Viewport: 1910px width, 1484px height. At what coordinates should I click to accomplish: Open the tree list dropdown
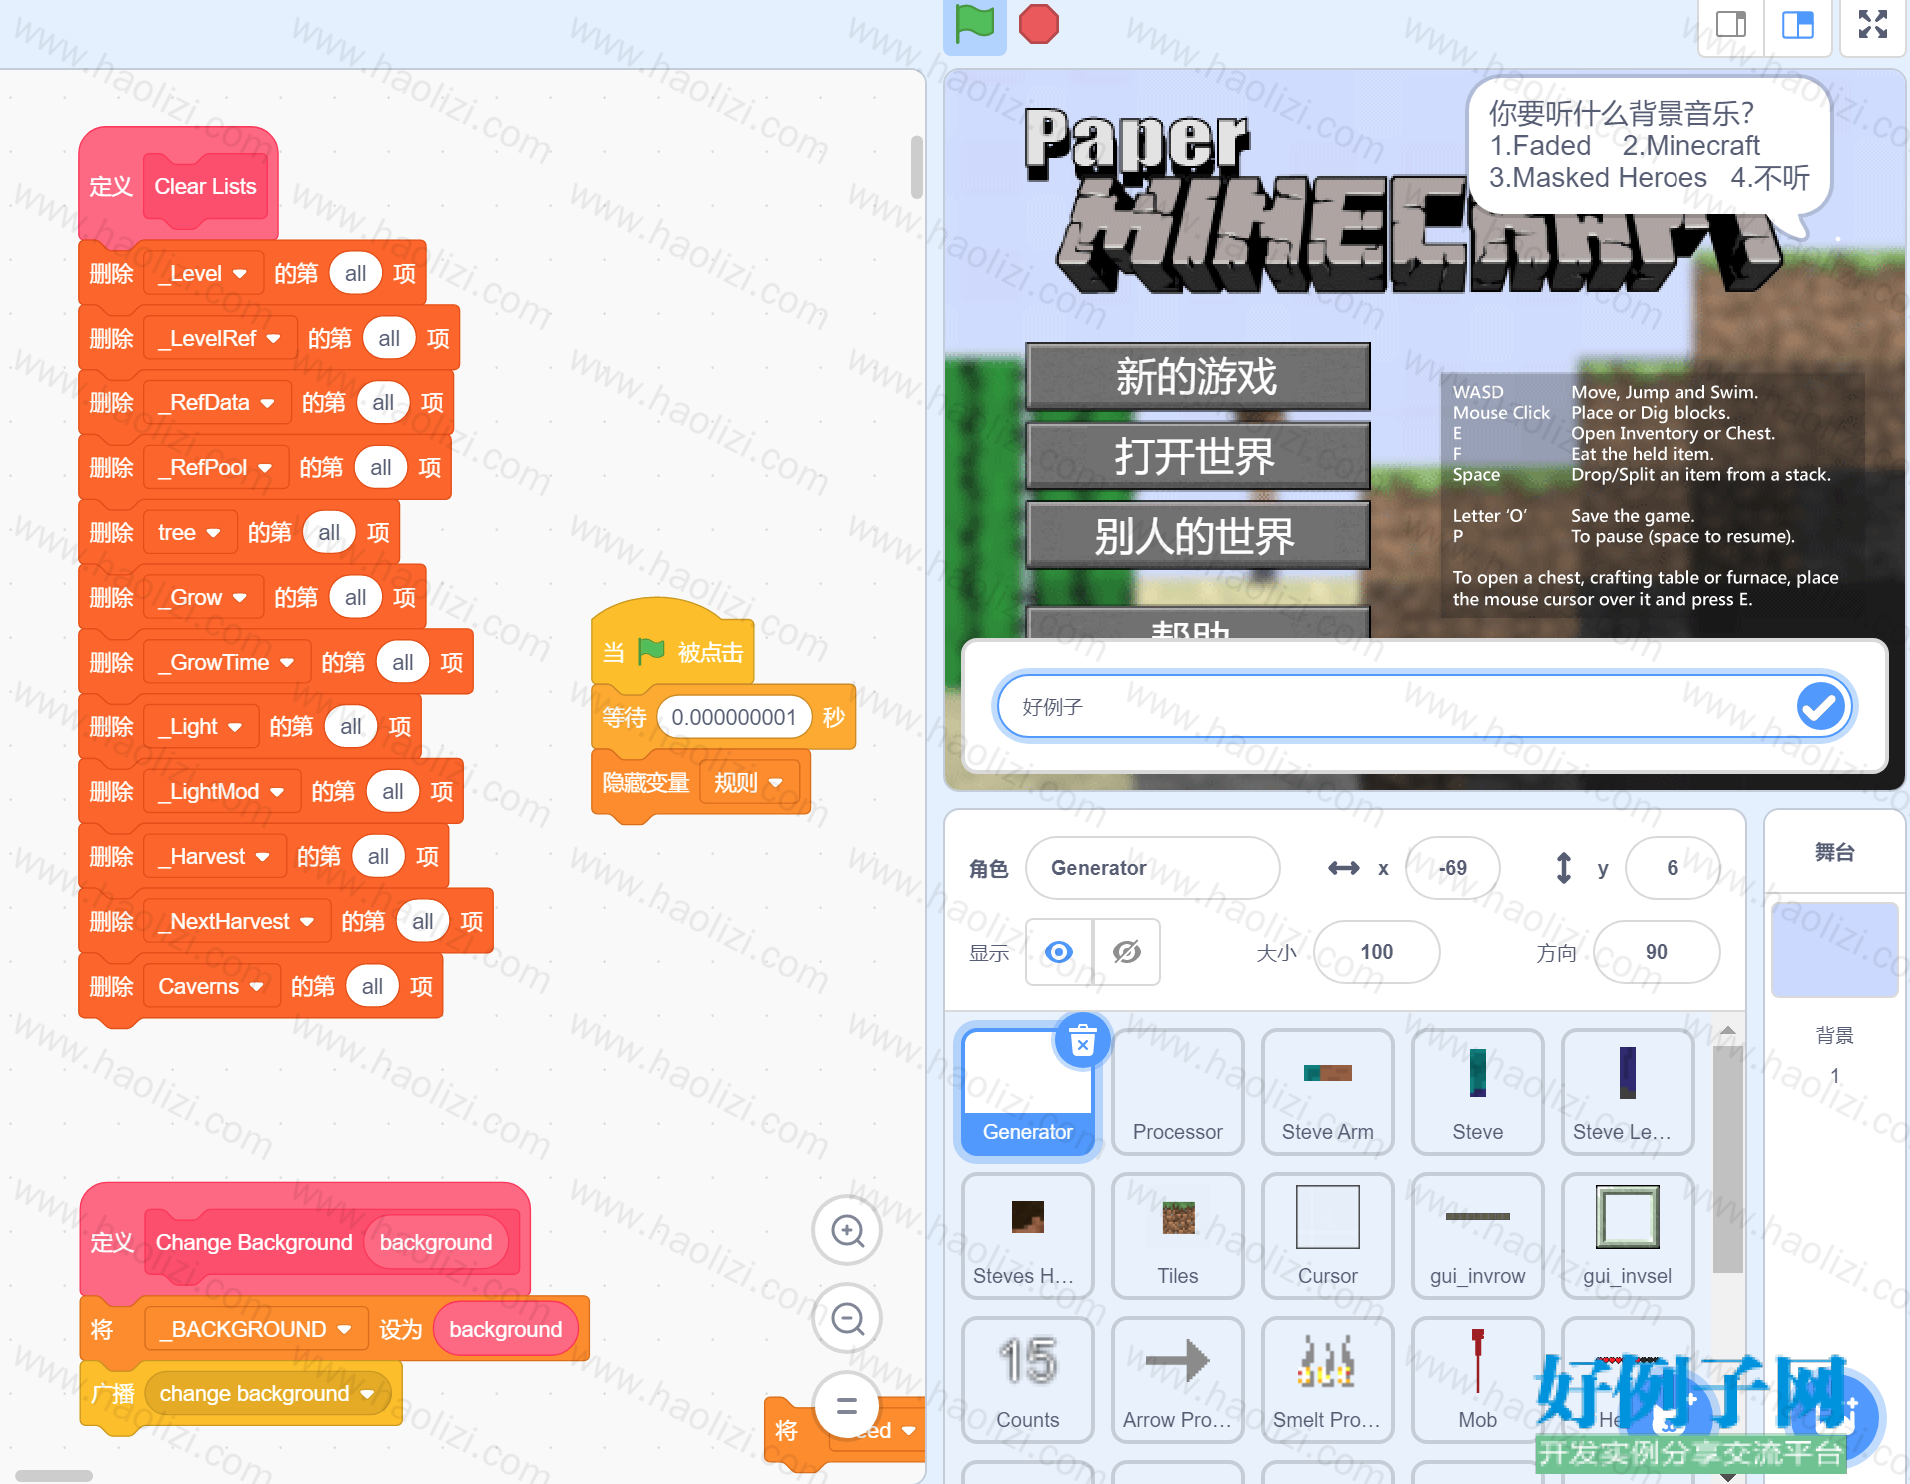[x=190, y=533]
